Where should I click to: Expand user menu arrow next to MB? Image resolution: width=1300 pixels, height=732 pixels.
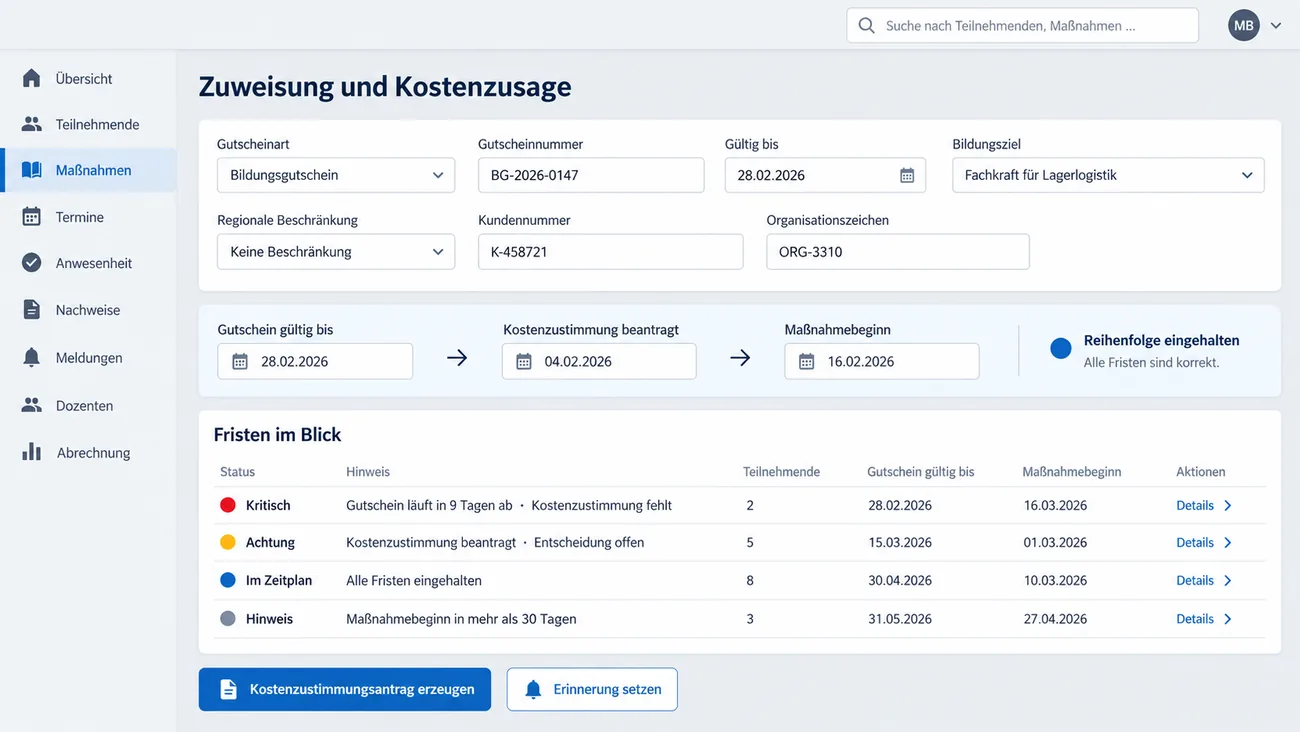click(x=1276, y=26)
